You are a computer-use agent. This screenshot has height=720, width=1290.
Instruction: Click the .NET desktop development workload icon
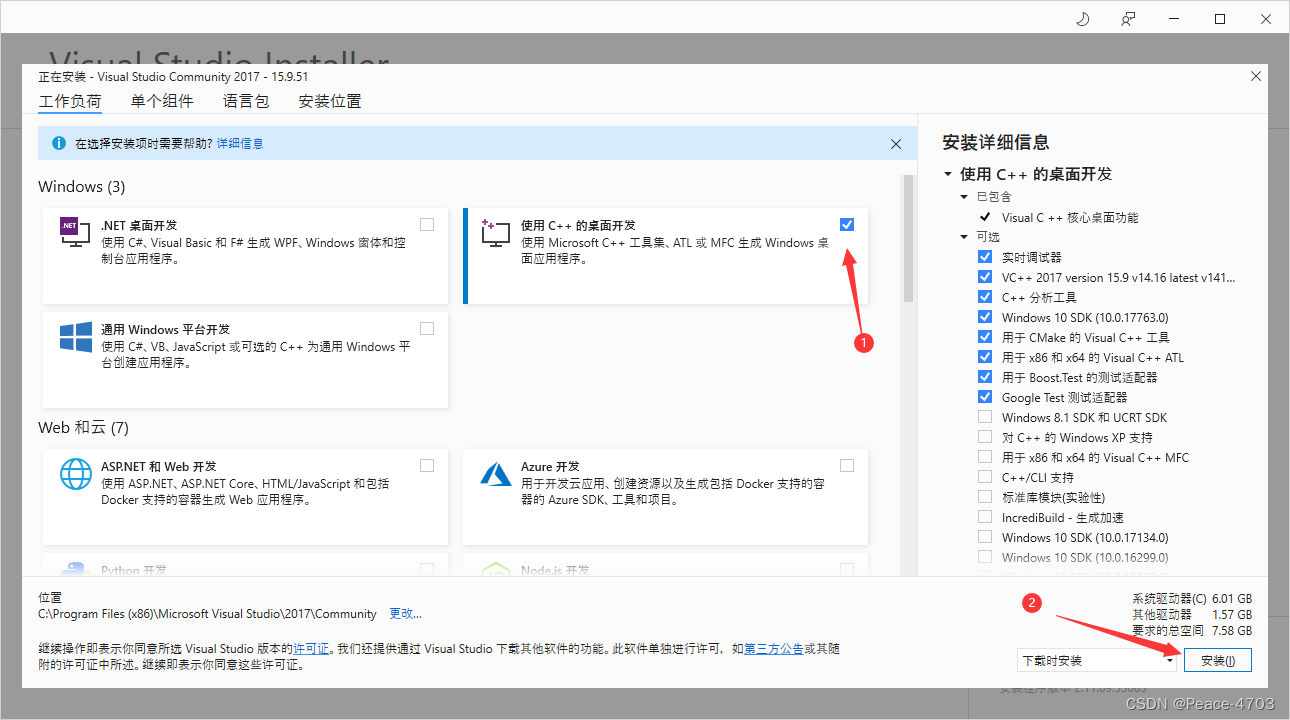click(75, 234)
